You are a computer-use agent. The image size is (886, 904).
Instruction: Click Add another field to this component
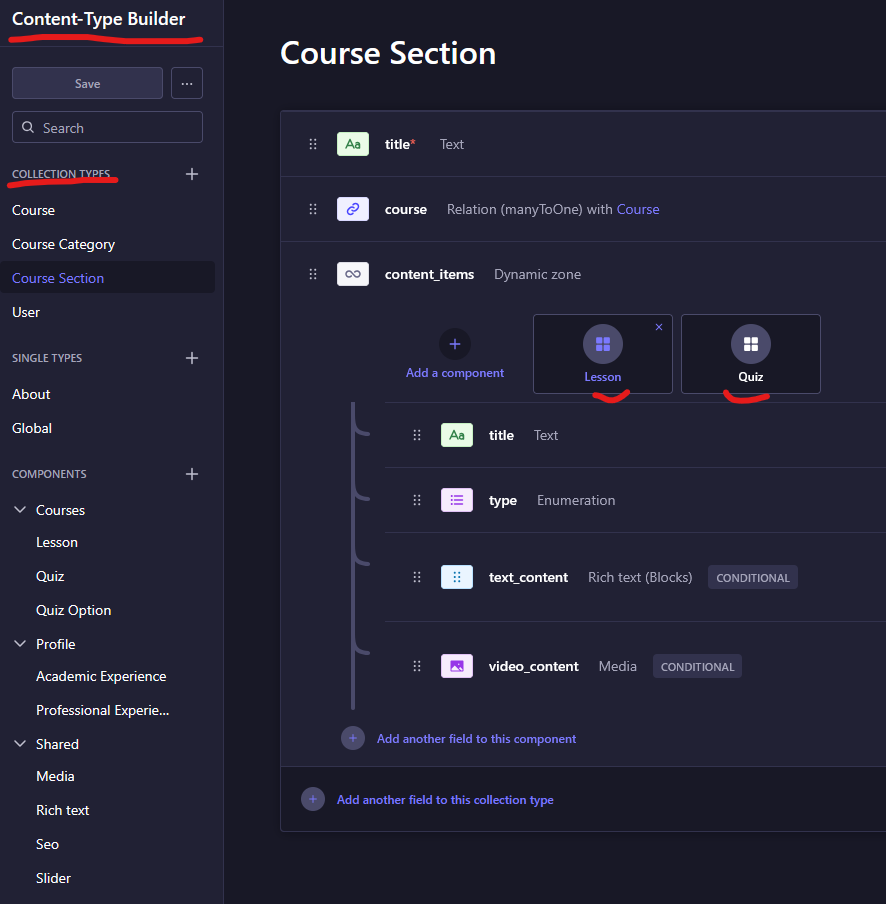[x=476, y=739]
